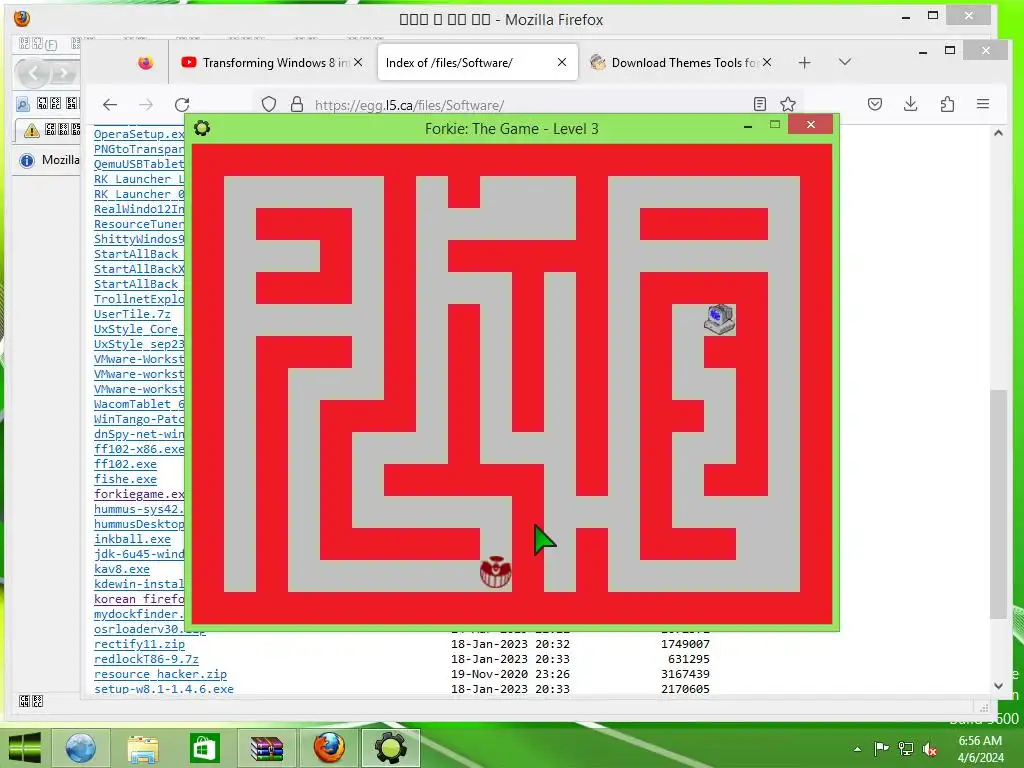Open the ff102-x86.exe link
Image resolution: width=1024 pixels, height=768 pixels.
(x=139, y=449)
